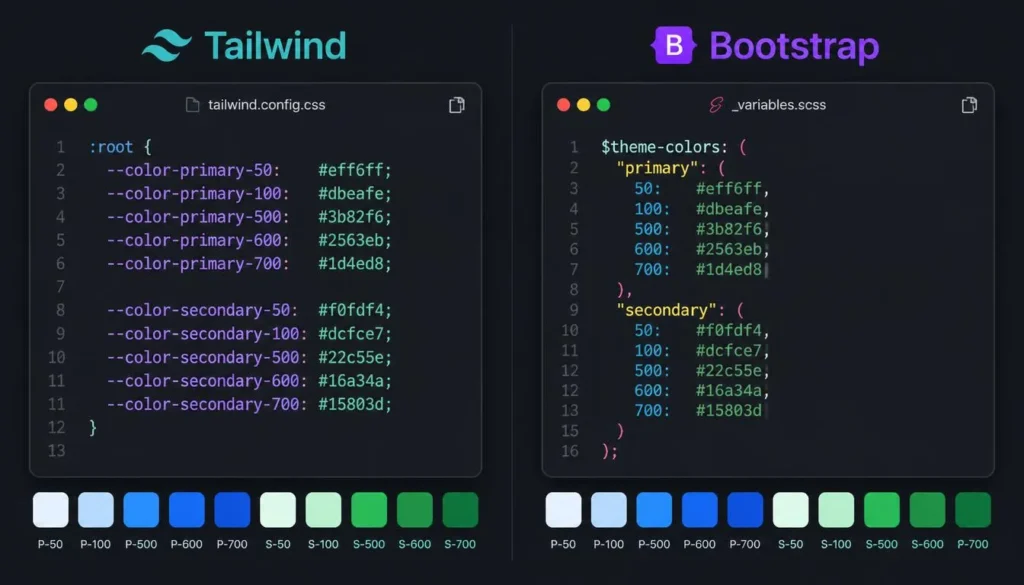
Task: Click '--color-primary-700:' variable name
Action: (198, 264)
